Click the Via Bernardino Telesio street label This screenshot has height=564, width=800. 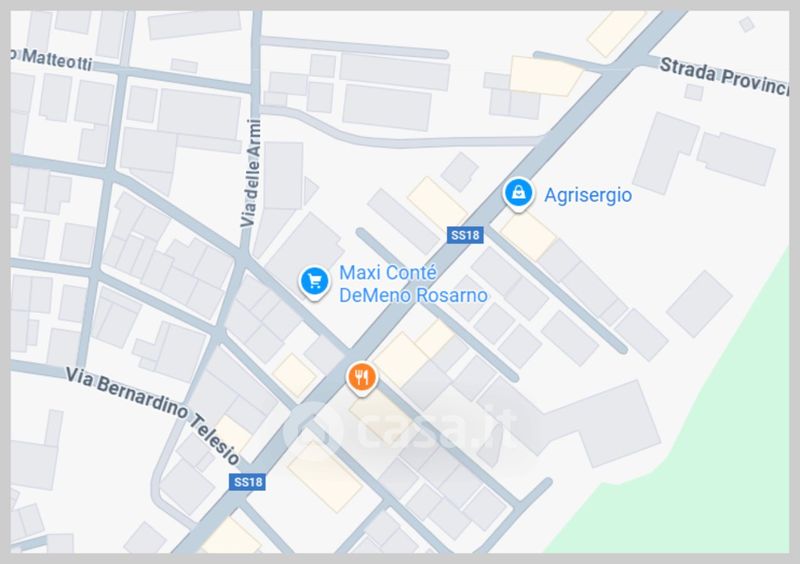coord(153,414)
